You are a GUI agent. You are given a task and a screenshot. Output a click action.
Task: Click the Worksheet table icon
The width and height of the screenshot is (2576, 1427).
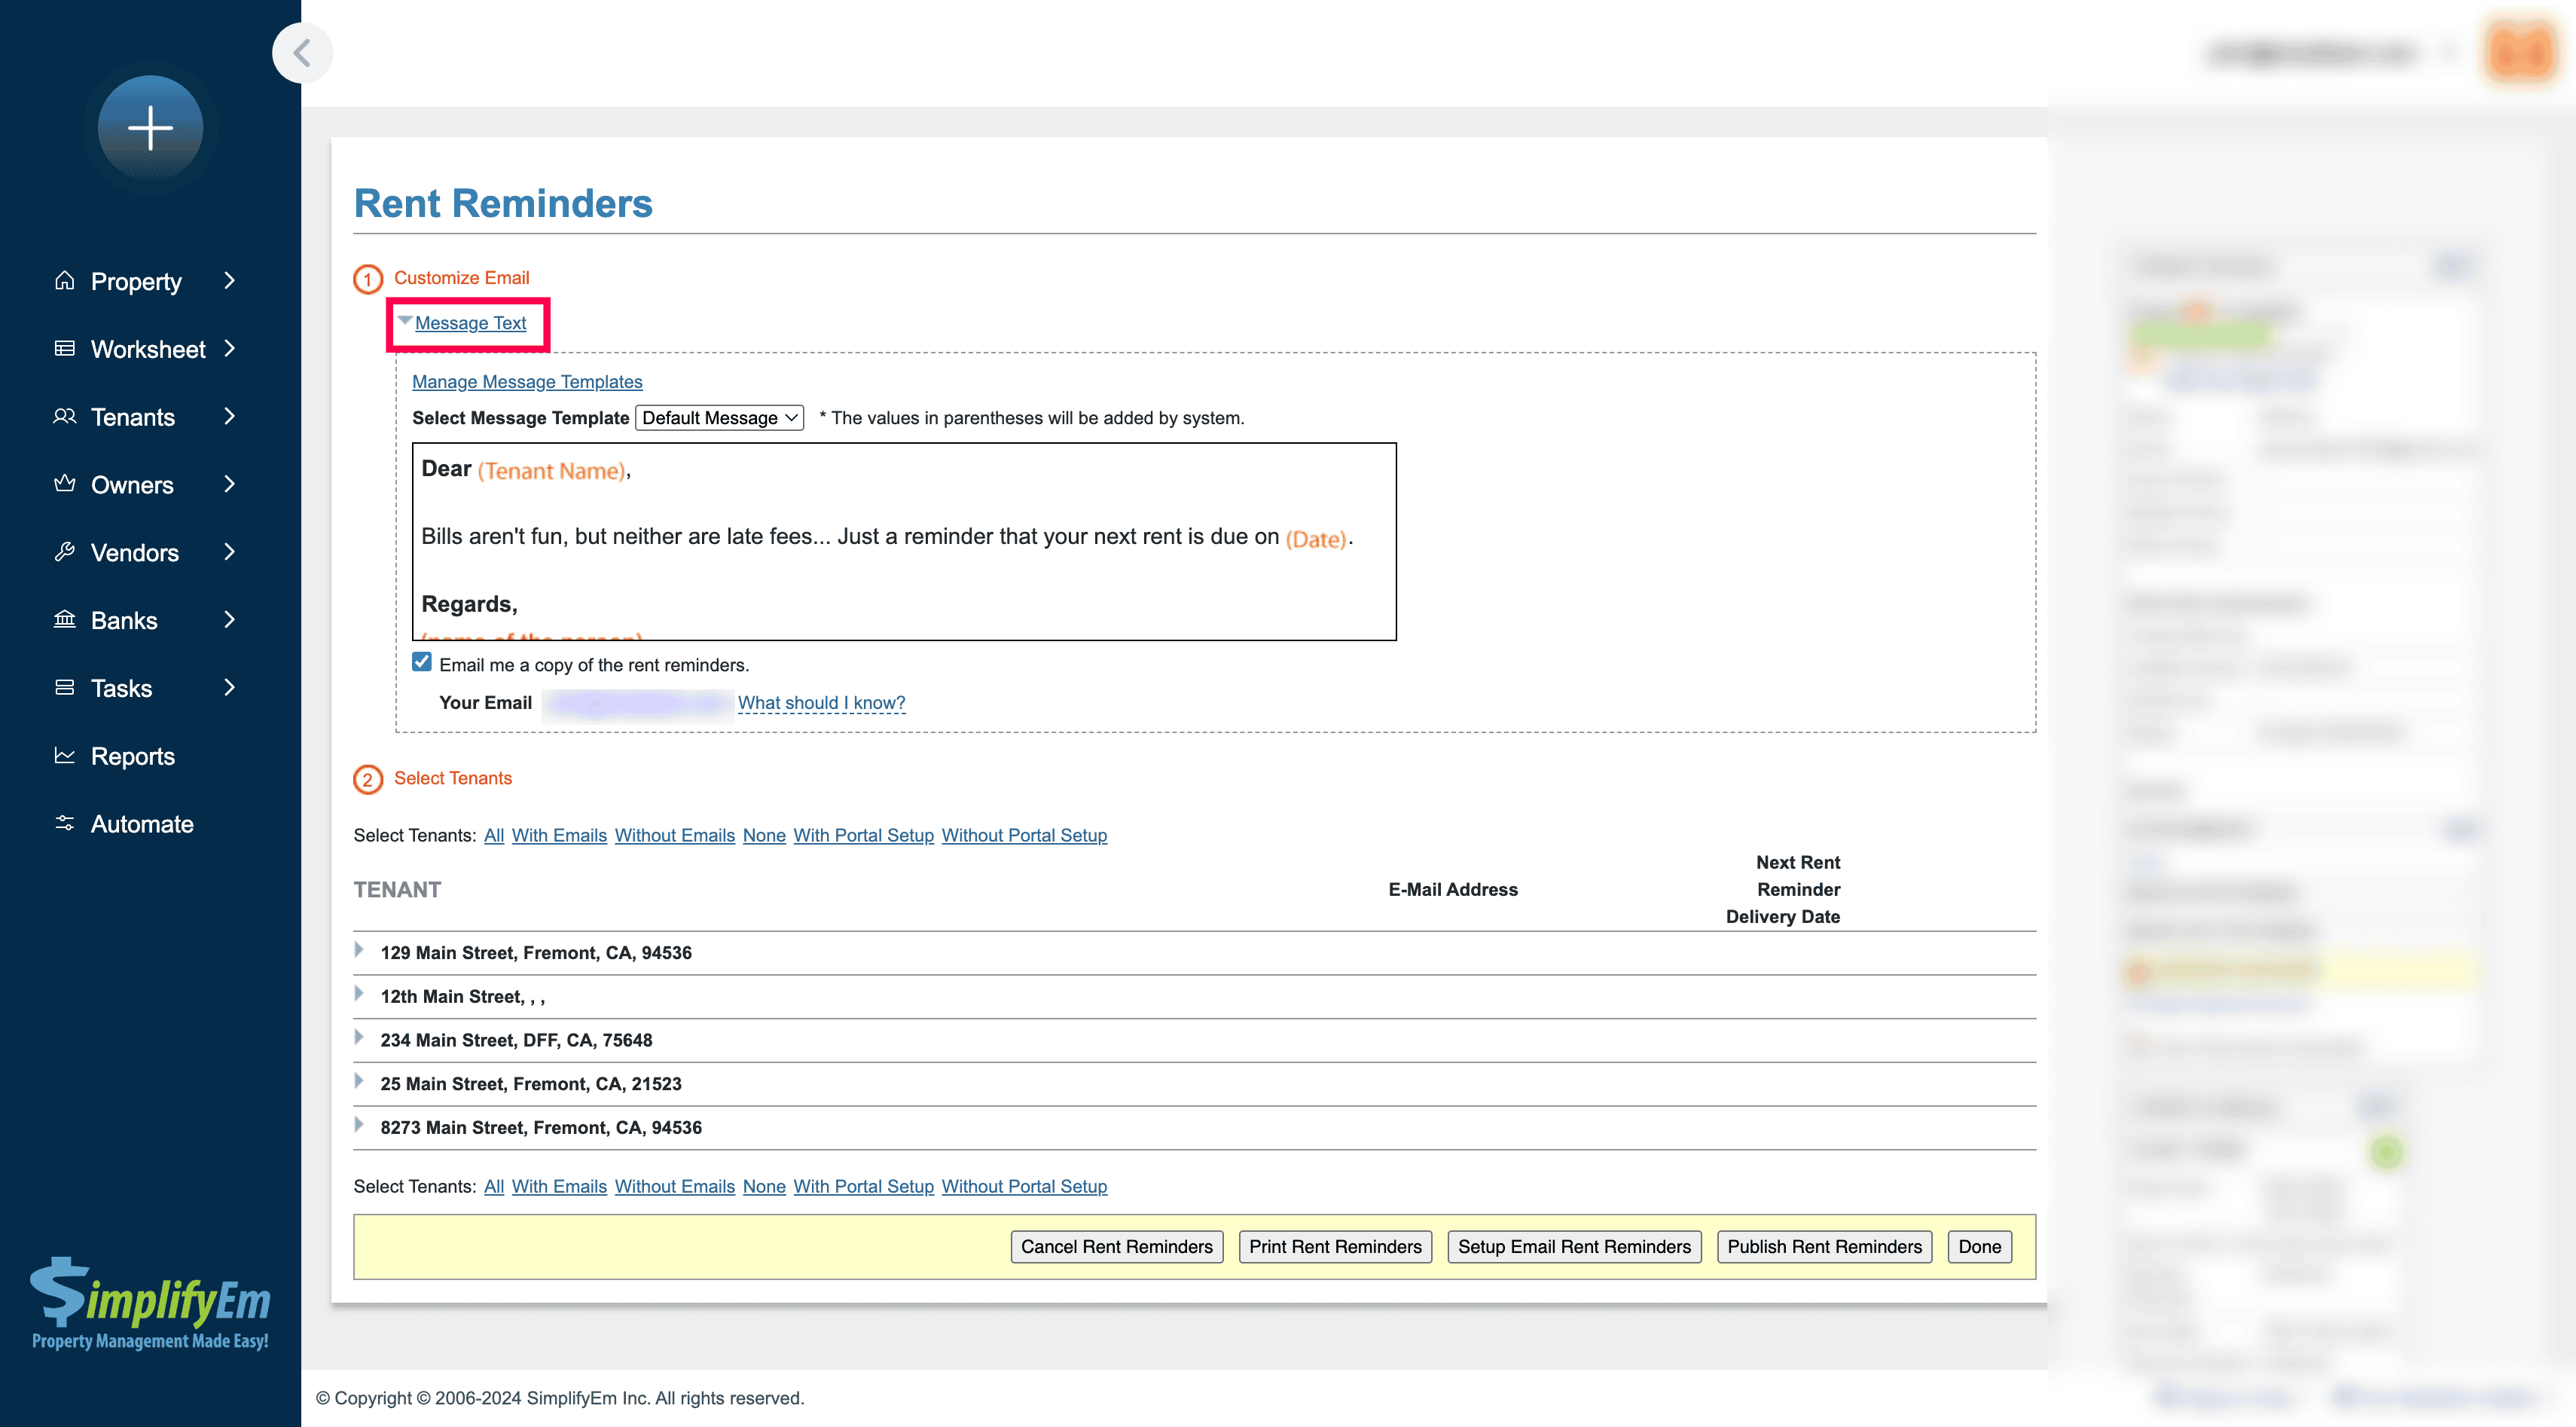tap(65, 348)
